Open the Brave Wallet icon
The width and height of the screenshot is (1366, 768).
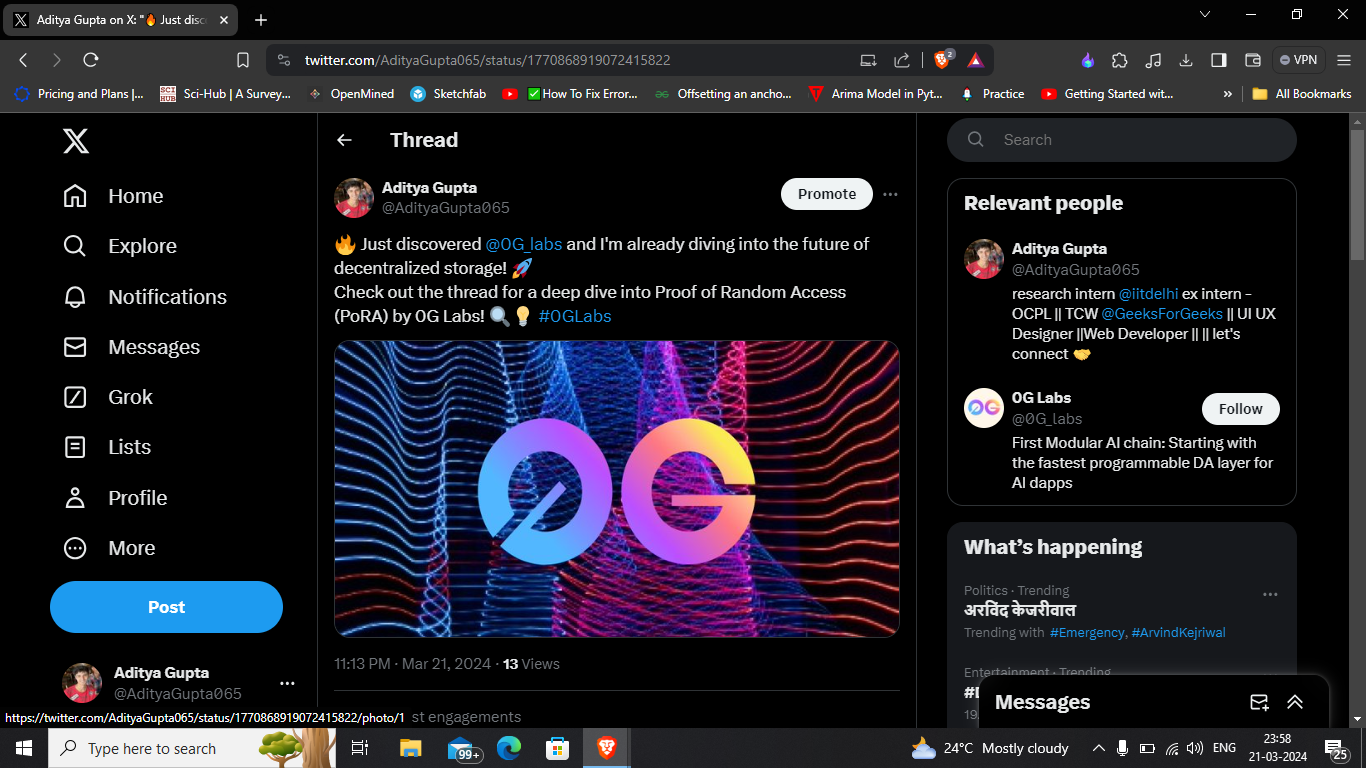pyautogui.click(x=1252, y=60)
